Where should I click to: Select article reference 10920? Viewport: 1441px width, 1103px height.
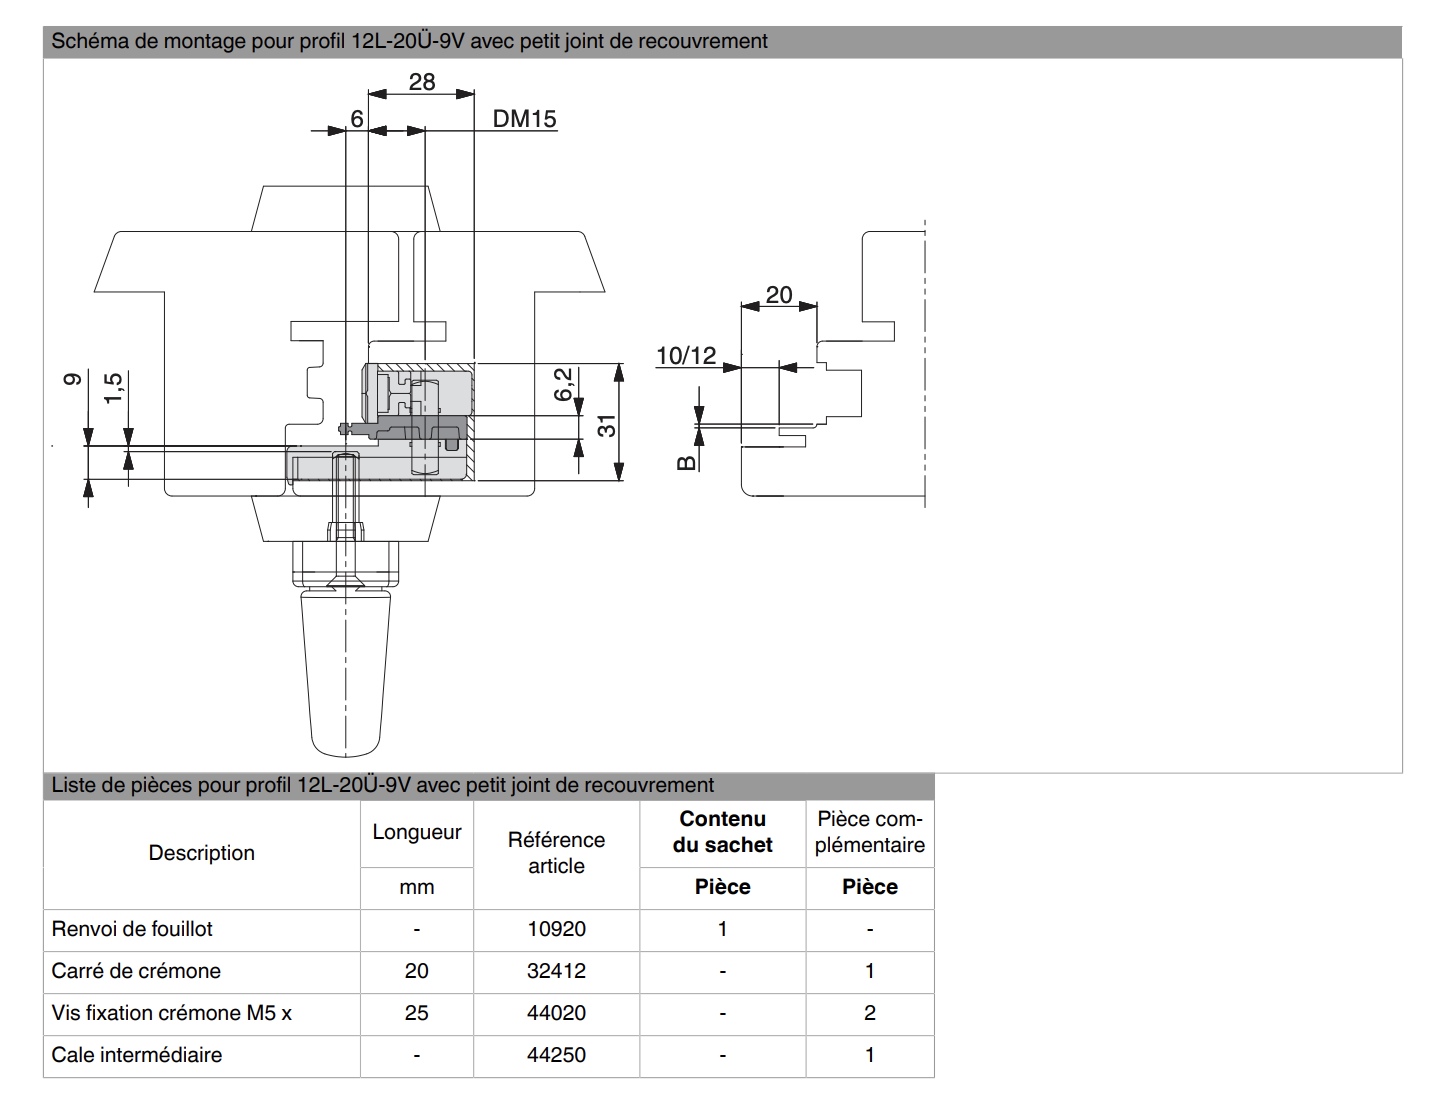pyautogui.click(x=556, y=929)
